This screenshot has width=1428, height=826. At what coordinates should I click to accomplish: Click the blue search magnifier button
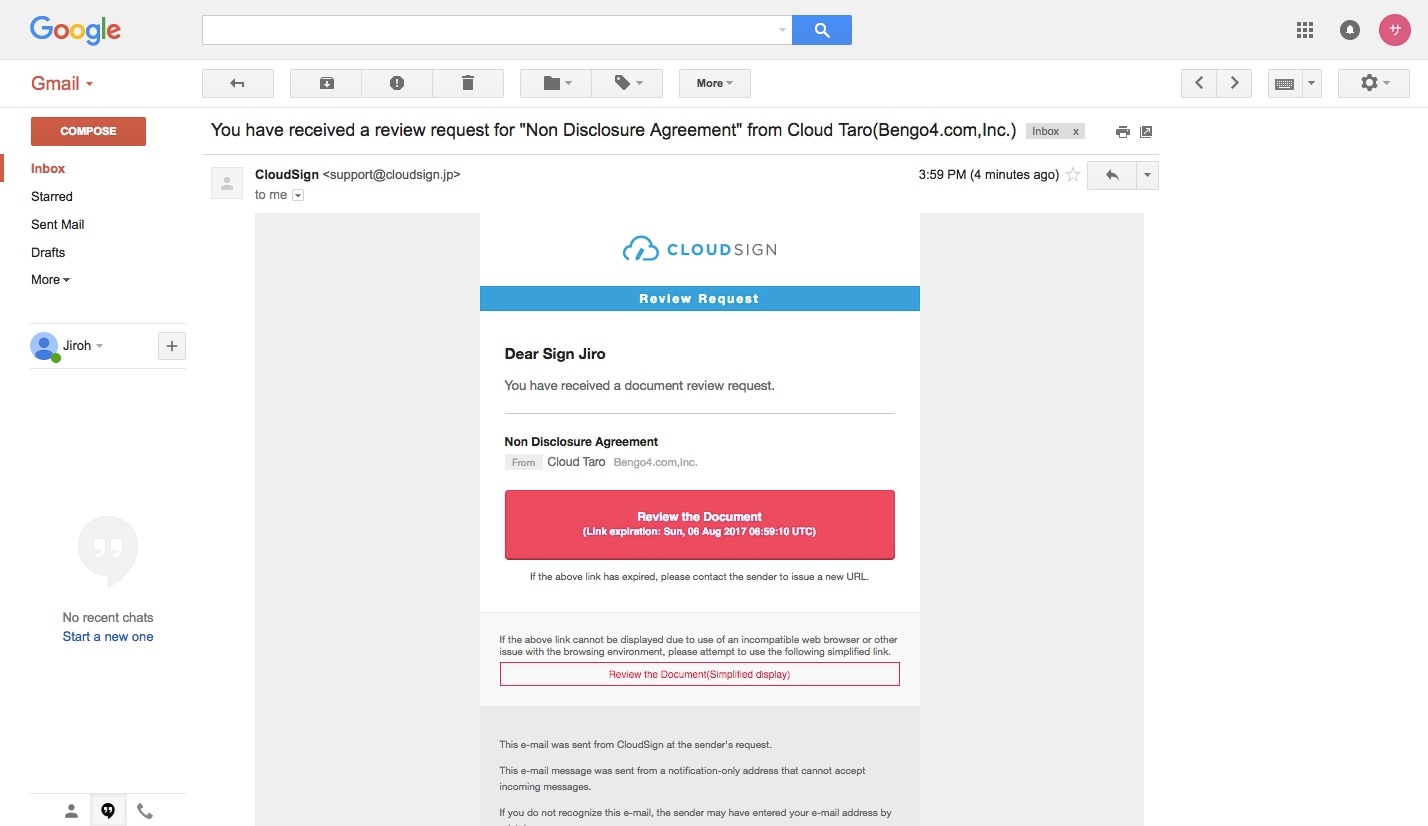822,30
